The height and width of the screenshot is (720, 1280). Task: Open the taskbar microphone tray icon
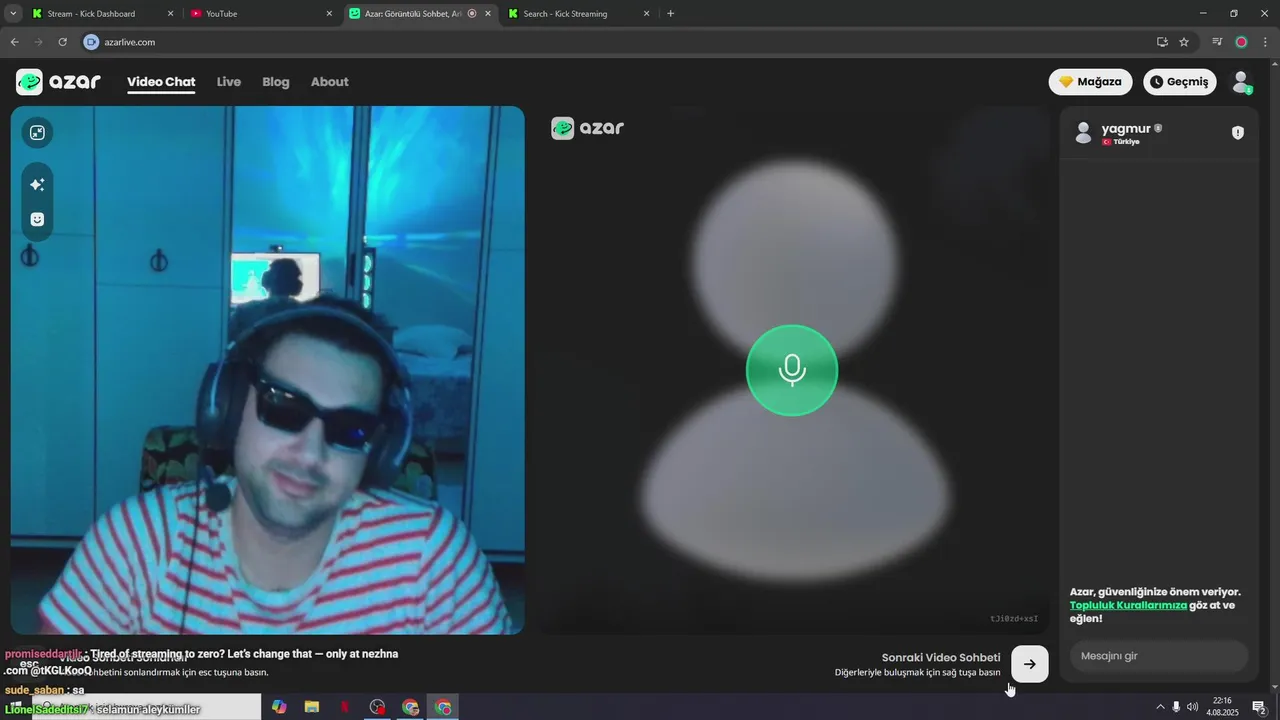click(x=1176, y=707)
